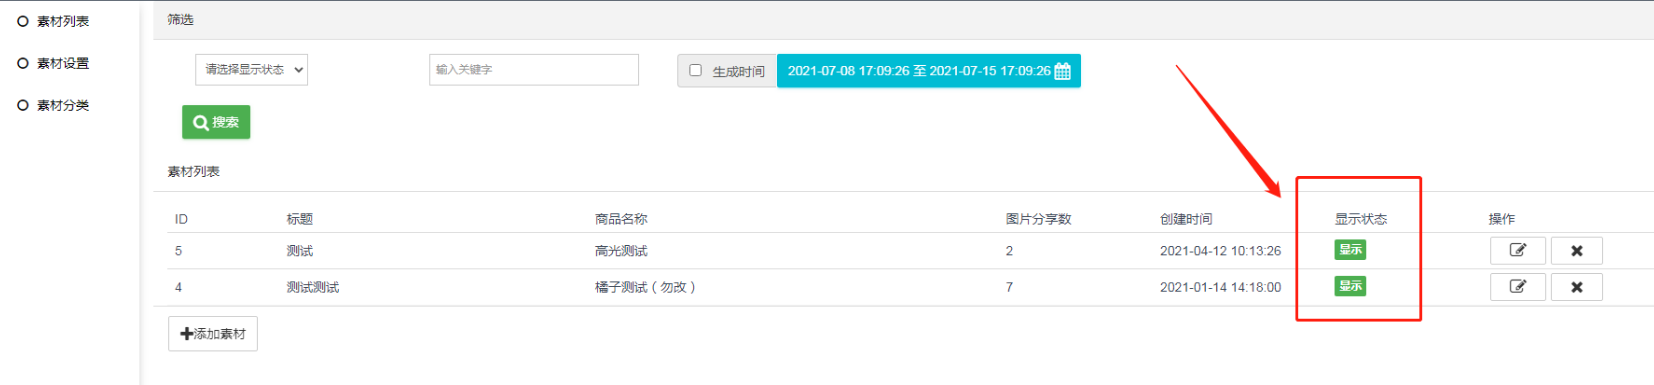1654x385 pixels.
Task: Toggle the 生成时间 checkbox
Action: 696,70
